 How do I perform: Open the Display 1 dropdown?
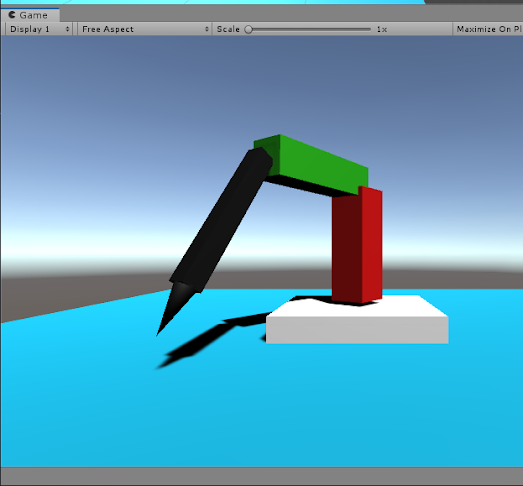coord(39,29)
